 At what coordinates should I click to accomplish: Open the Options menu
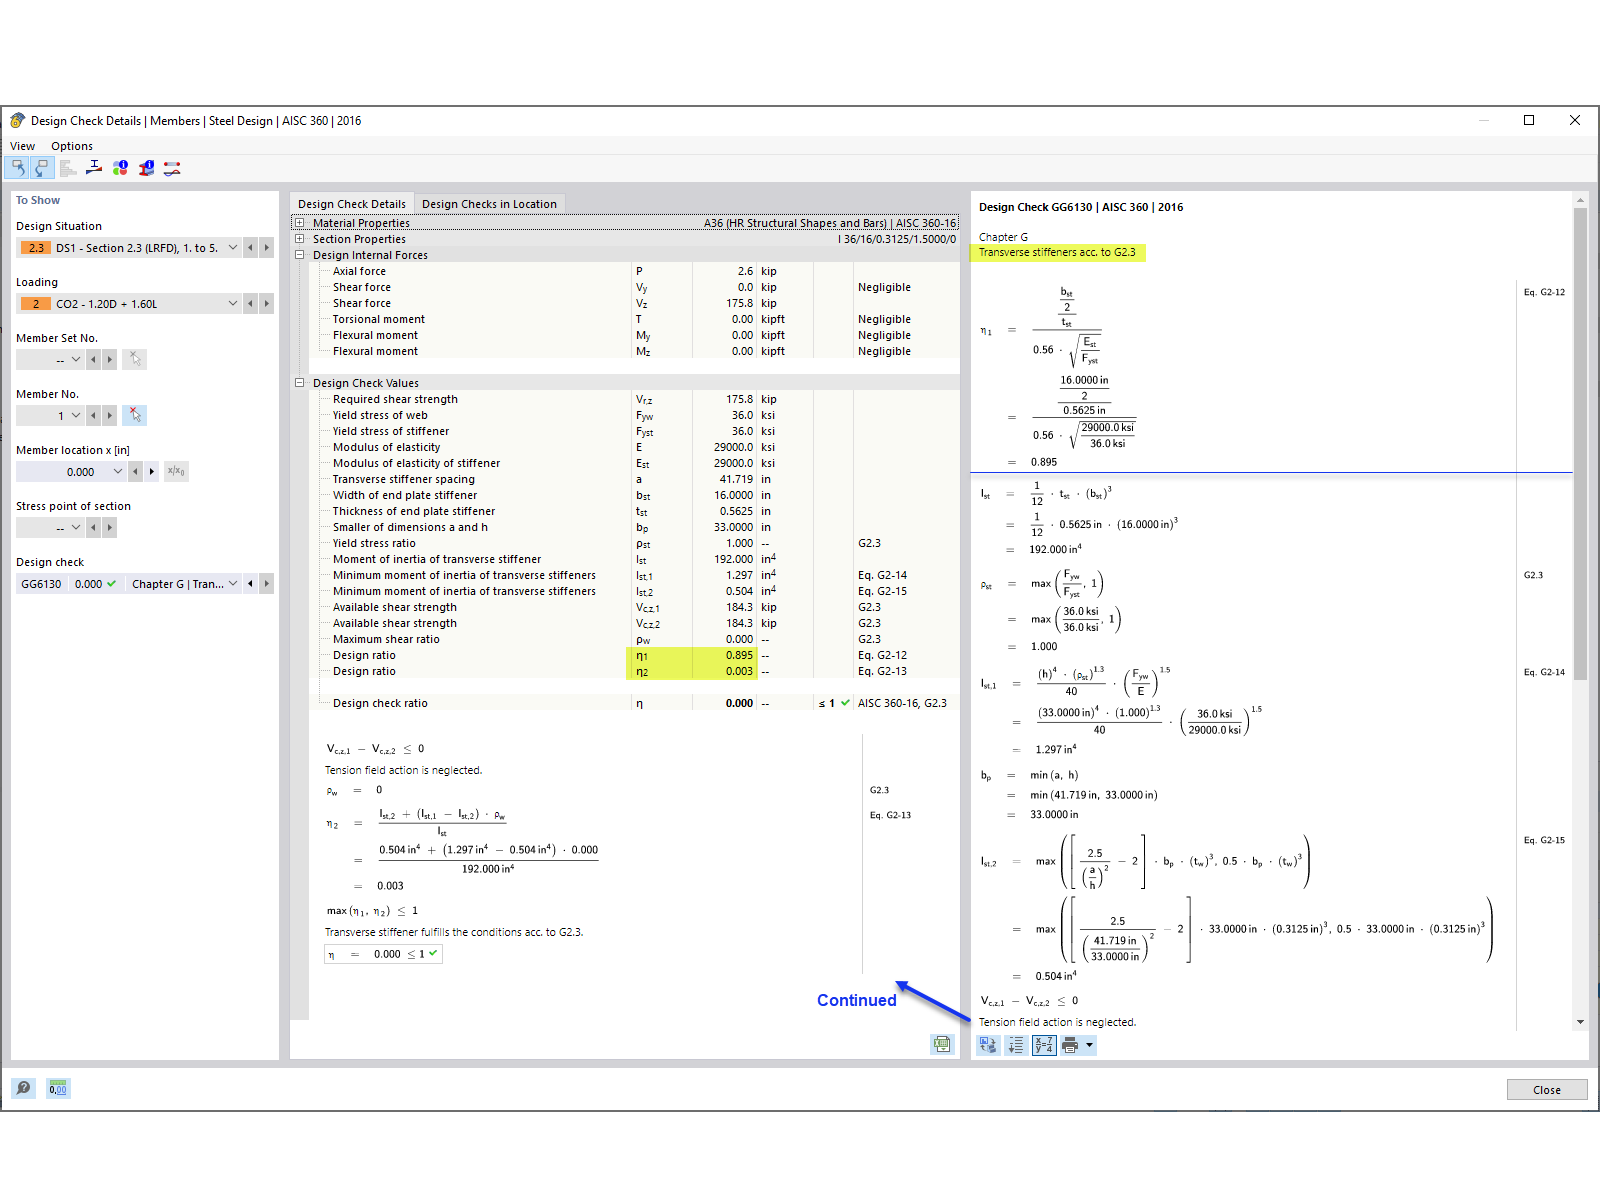click(x=72, y=146)
